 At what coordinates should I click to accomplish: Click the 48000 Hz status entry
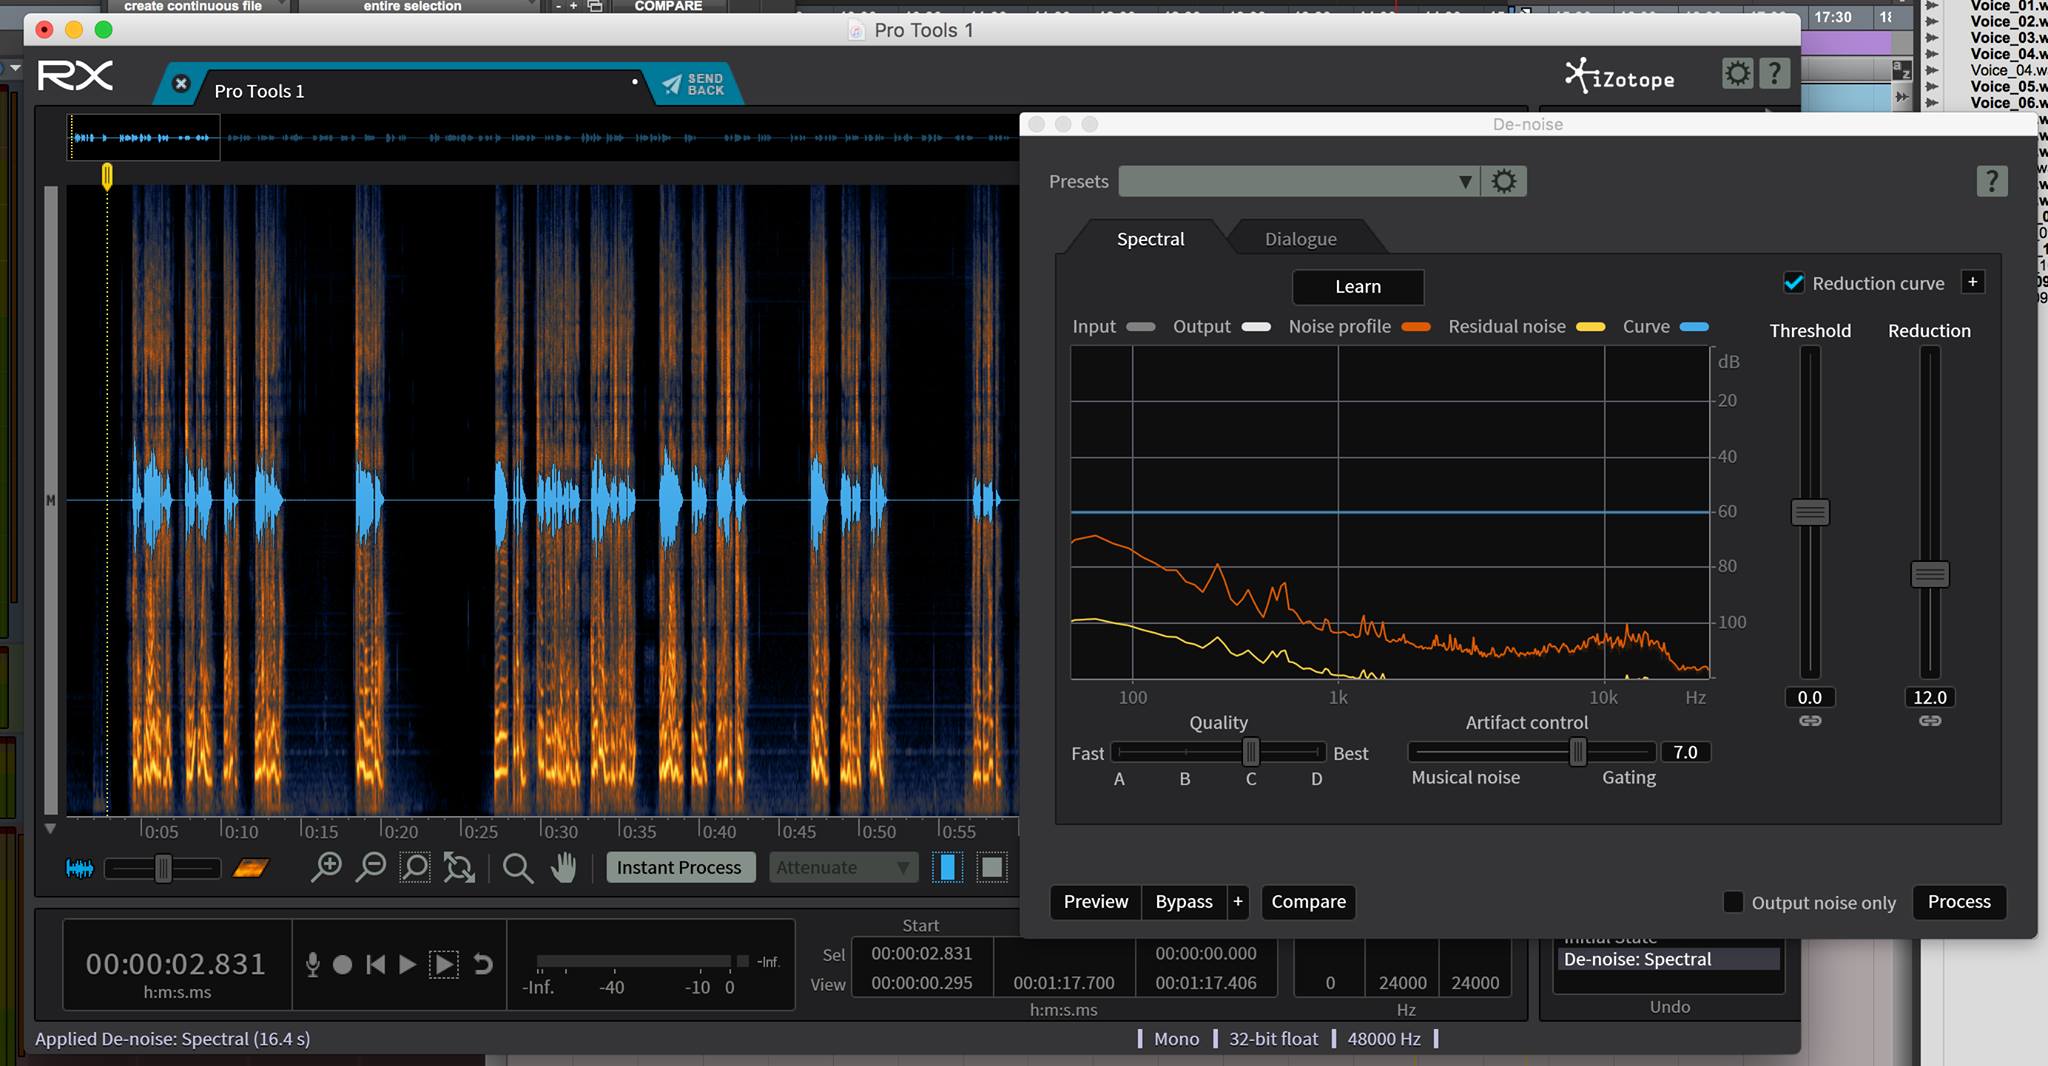click(1384, 1039)
